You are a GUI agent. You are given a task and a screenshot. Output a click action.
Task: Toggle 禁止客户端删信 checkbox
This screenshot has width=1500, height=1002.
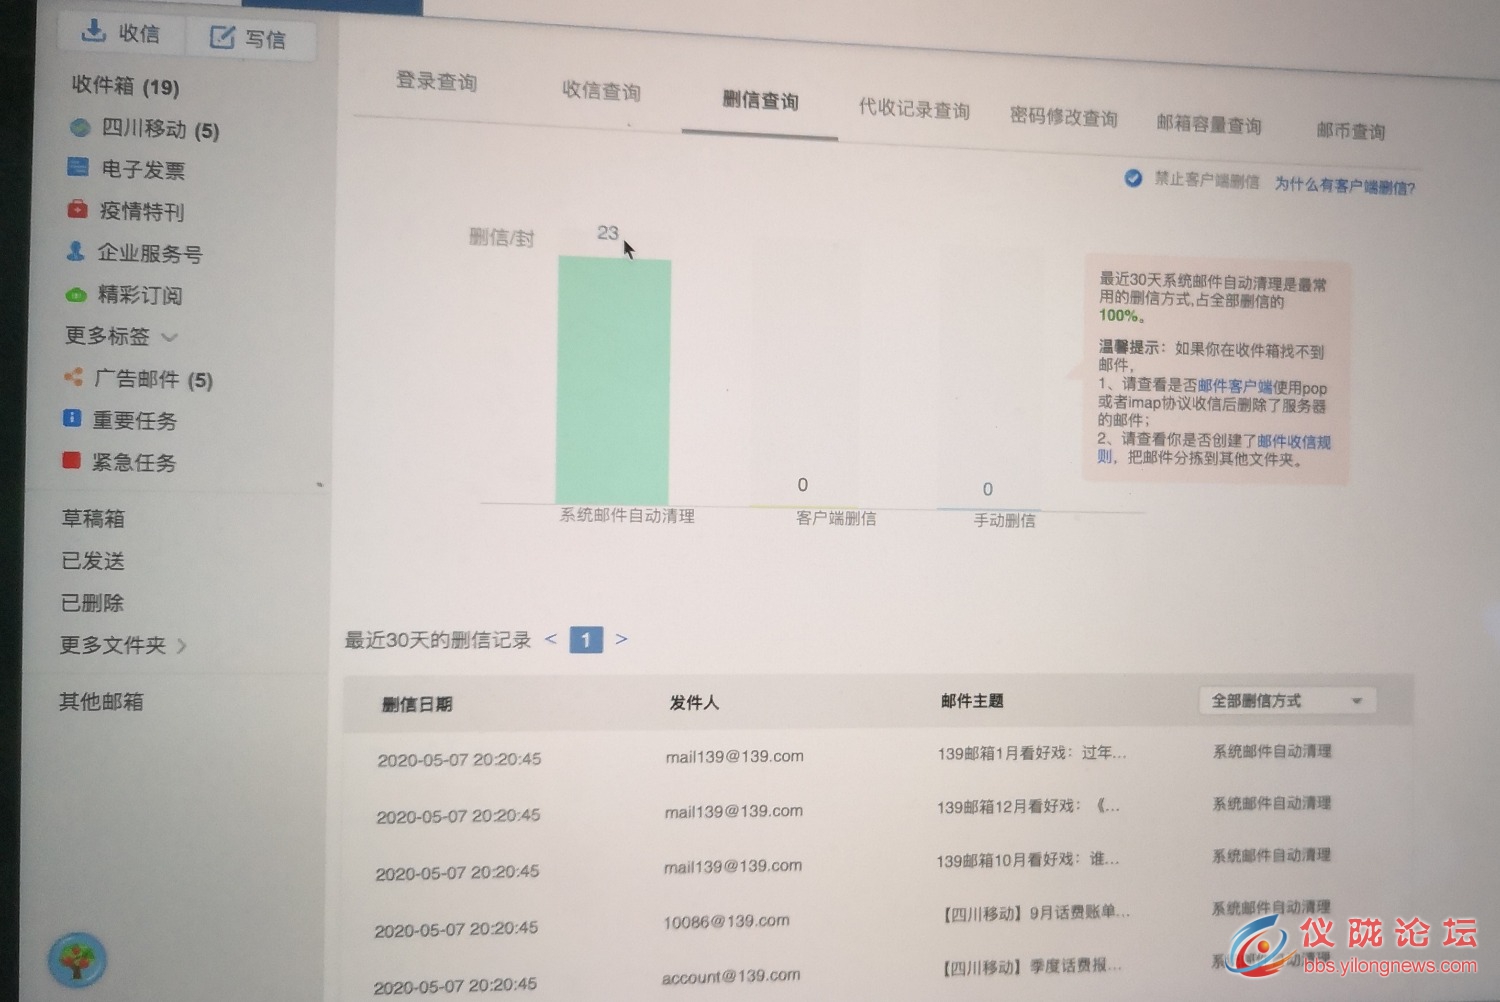pyautogui.click(x=1132, y=178)
